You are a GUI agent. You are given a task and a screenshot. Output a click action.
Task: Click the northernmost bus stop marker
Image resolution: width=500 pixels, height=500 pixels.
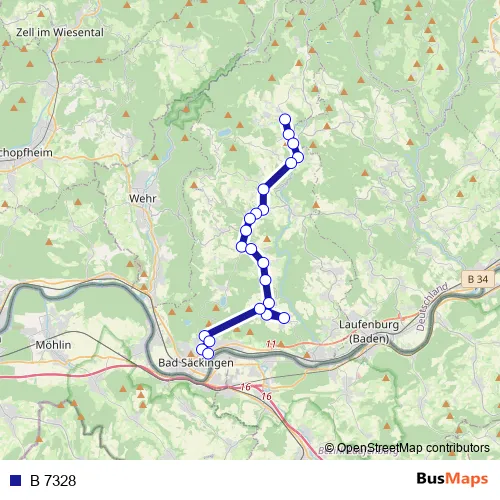pos(285,119)
